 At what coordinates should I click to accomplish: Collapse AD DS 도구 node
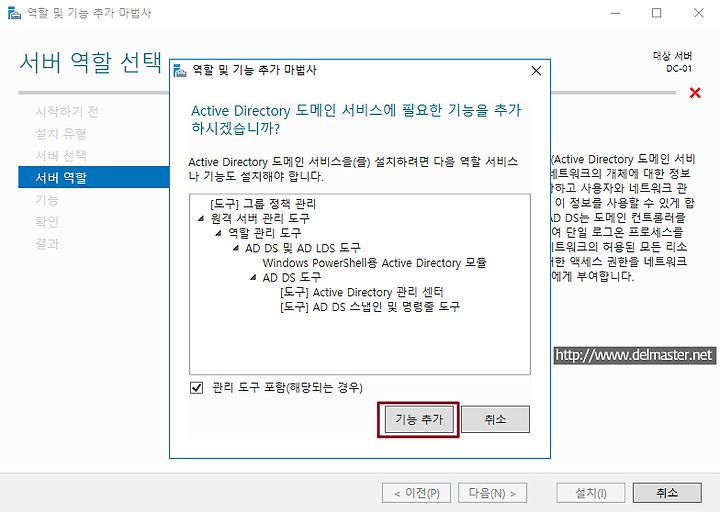253,277
